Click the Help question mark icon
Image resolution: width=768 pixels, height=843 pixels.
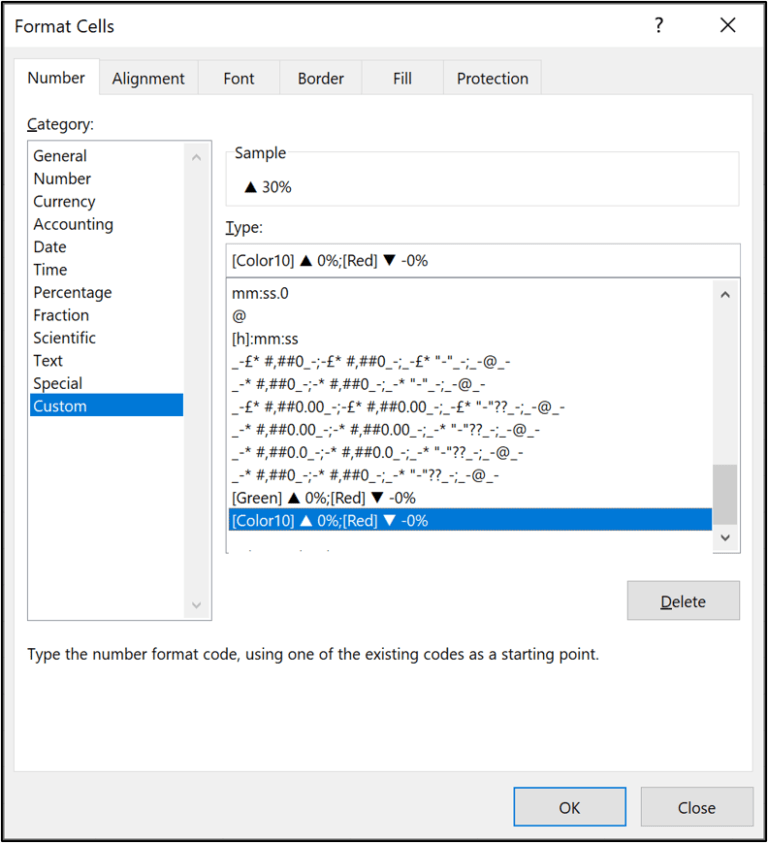pyautogui.click(x=659, y=26)
